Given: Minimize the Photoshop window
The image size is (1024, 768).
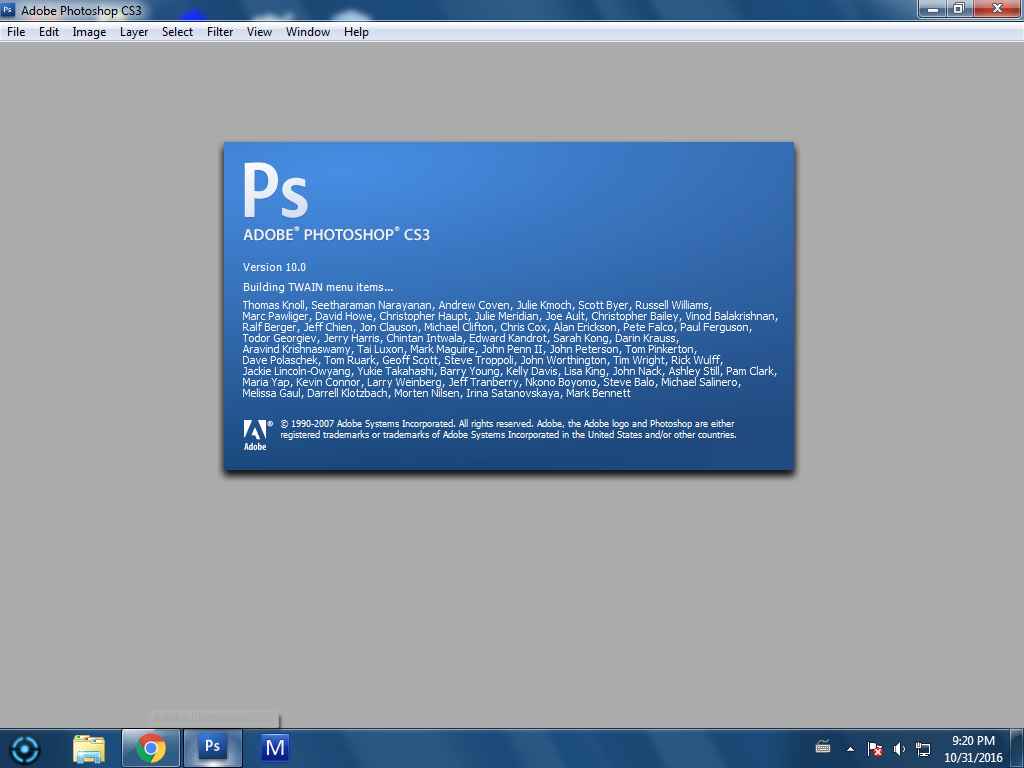Looking at the screenshot, I should pos(933,8).
